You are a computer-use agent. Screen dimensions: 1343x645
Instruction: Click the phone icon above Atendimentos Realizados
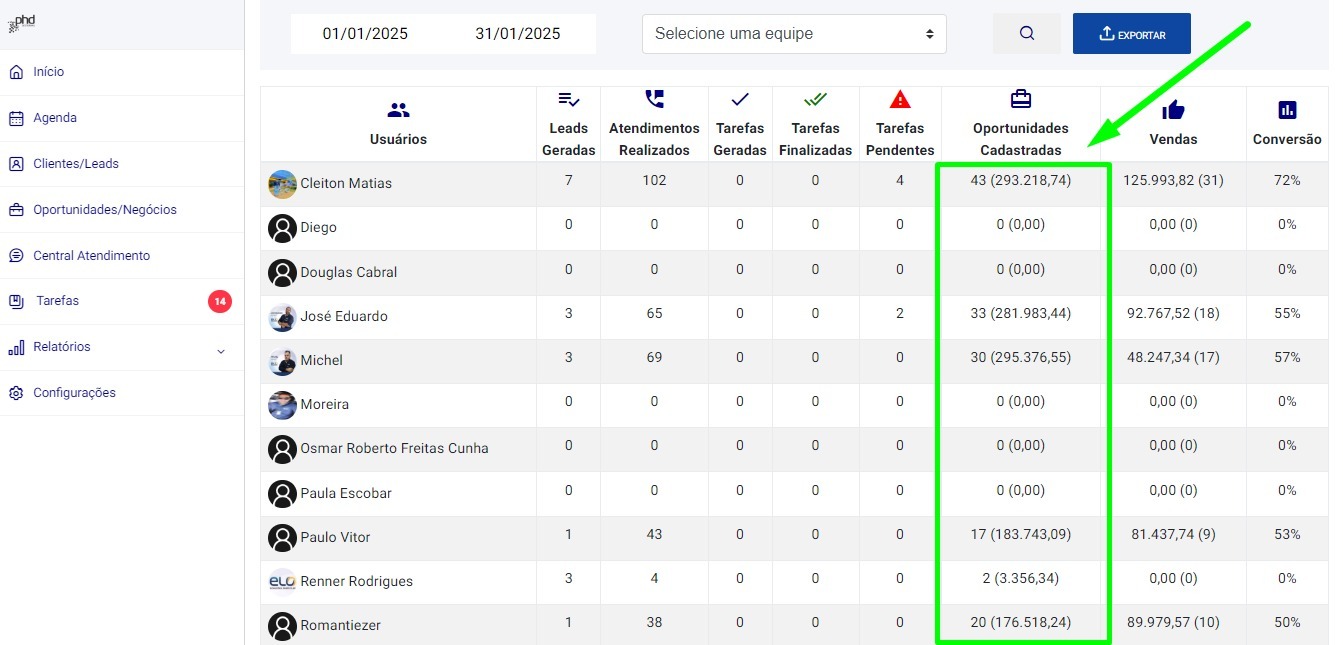[654, 99]
